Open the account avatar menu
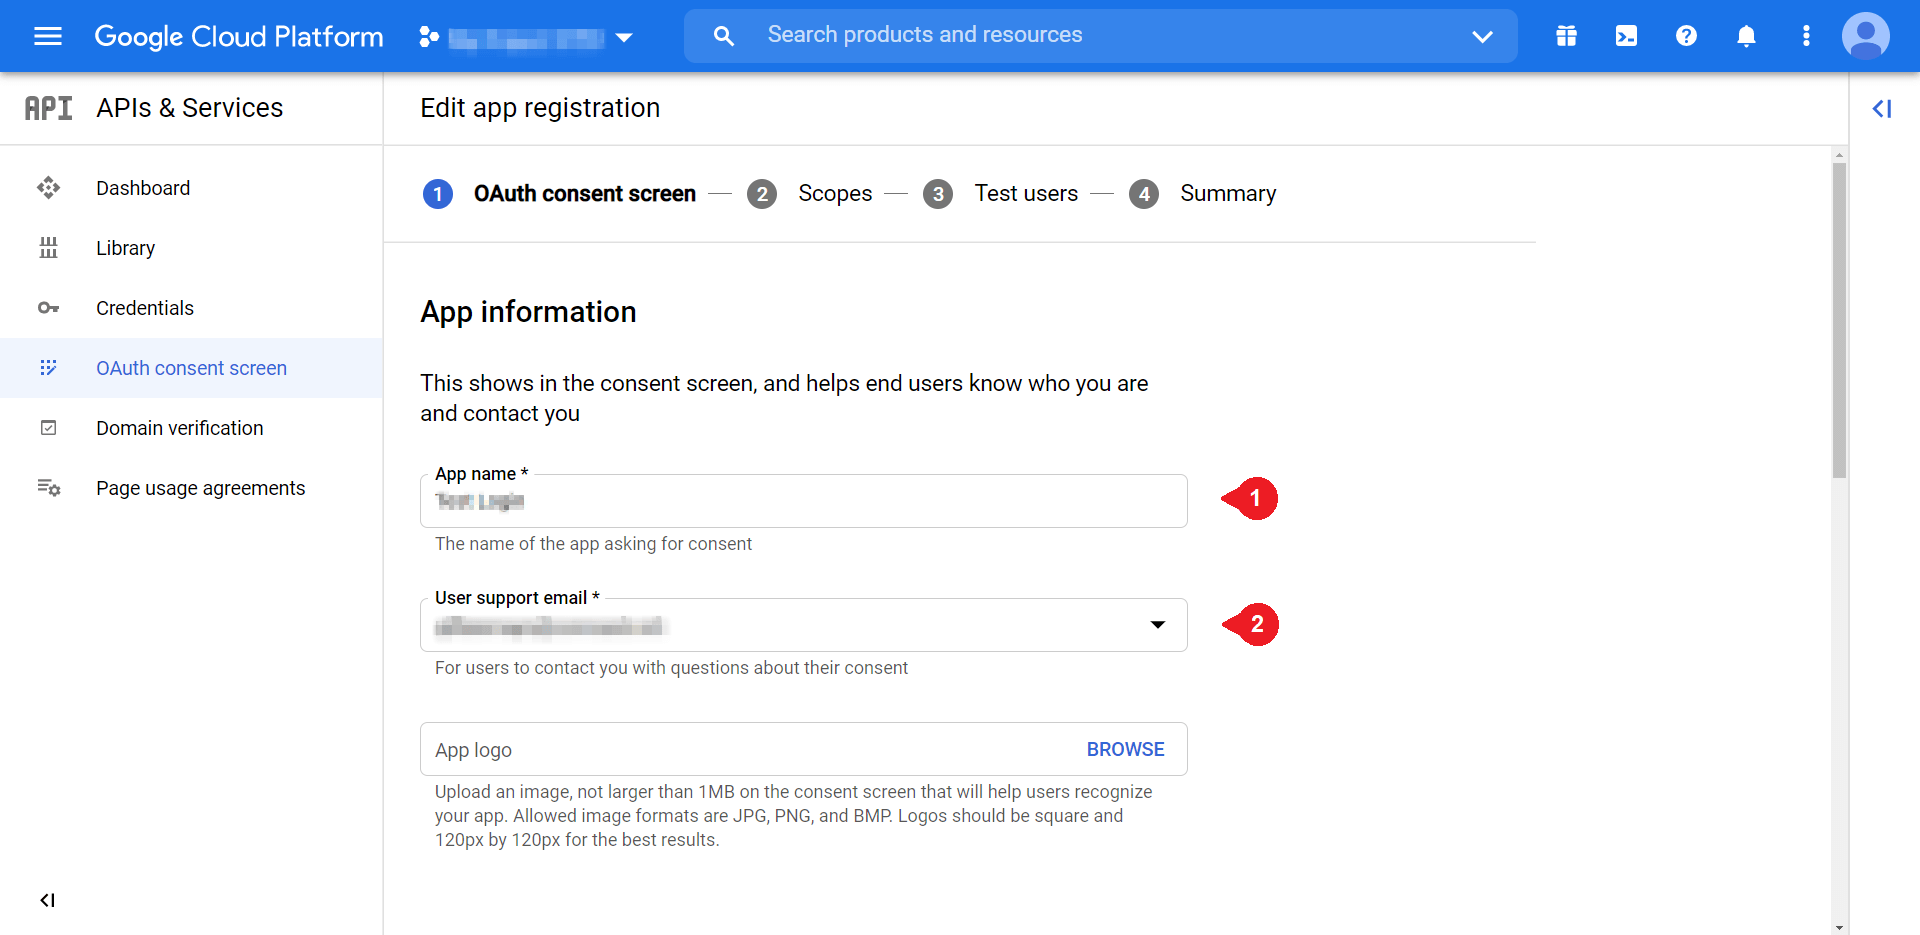Image resolution: width=1920 pixels, height=935 pixels. click(1866, 36)
